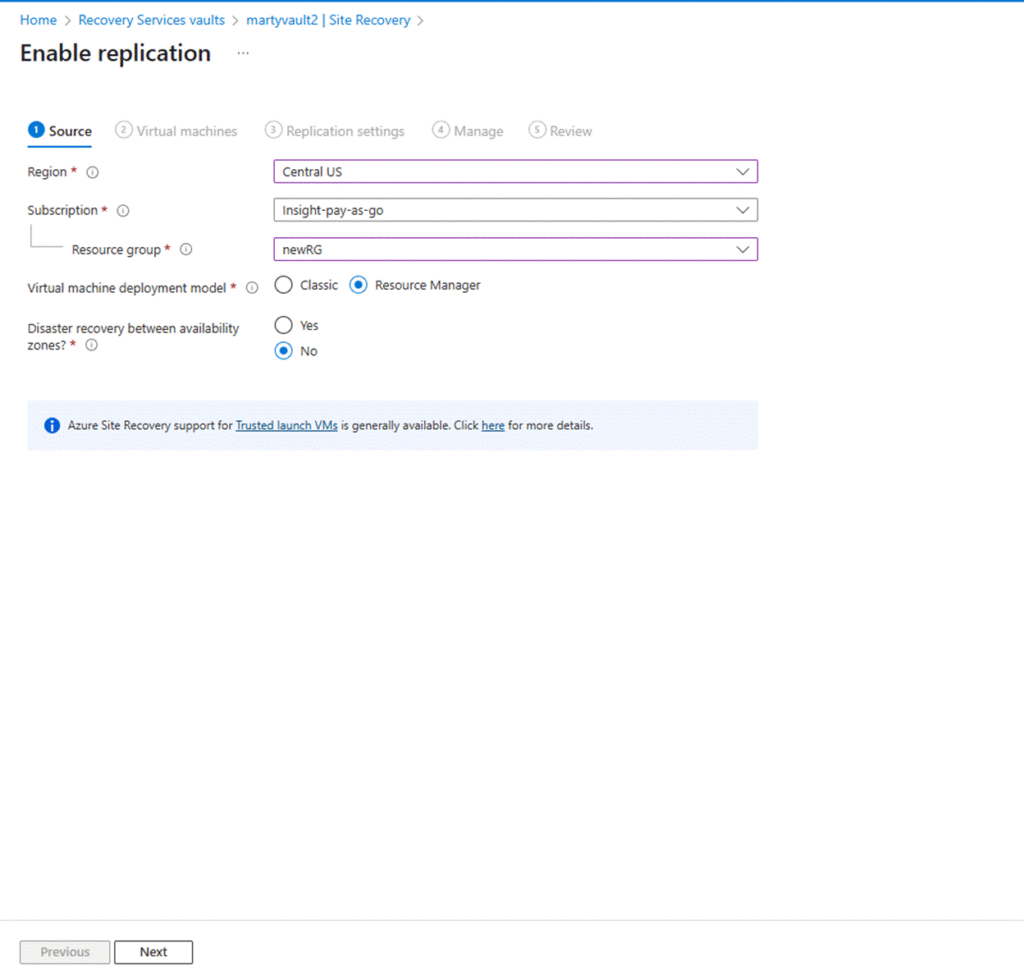The image size is (1024, 979).
Task: Open the Trusted launch VMs link
Action: click(x=286, y=426)
